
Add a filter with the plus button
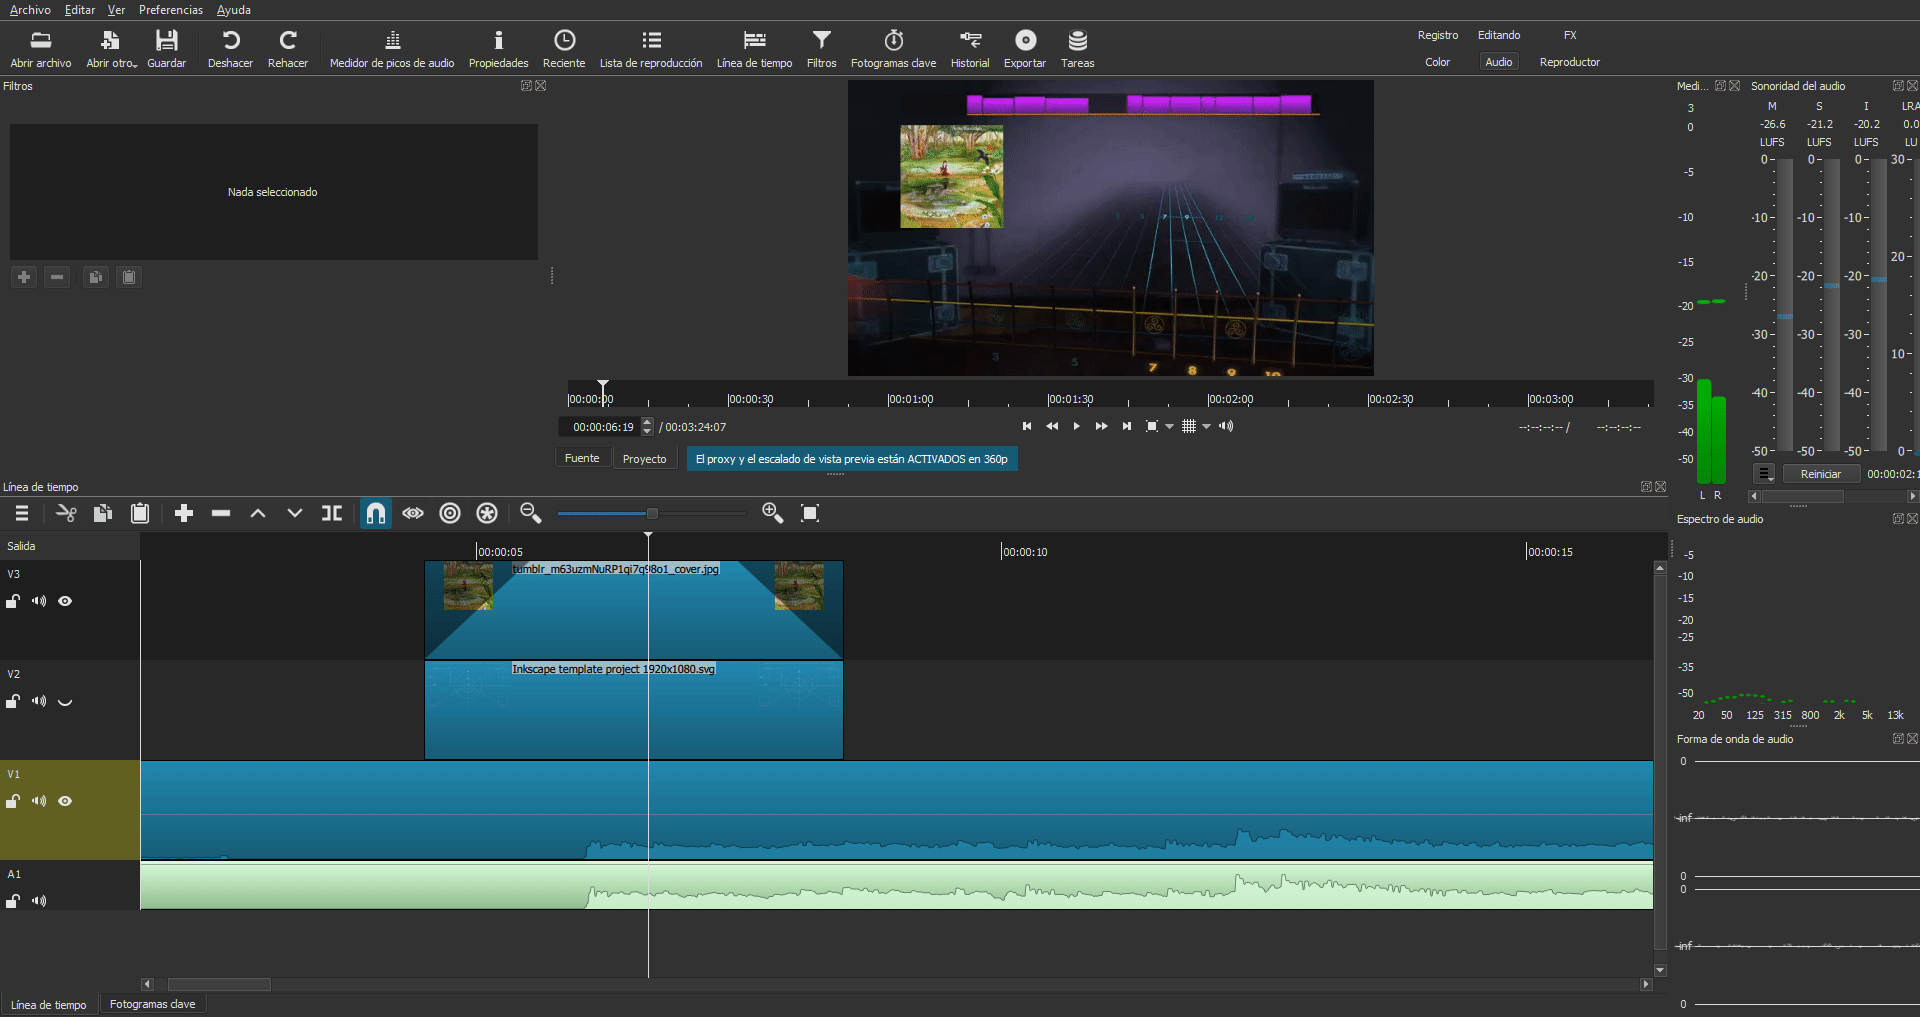click(x=24, y=277)
